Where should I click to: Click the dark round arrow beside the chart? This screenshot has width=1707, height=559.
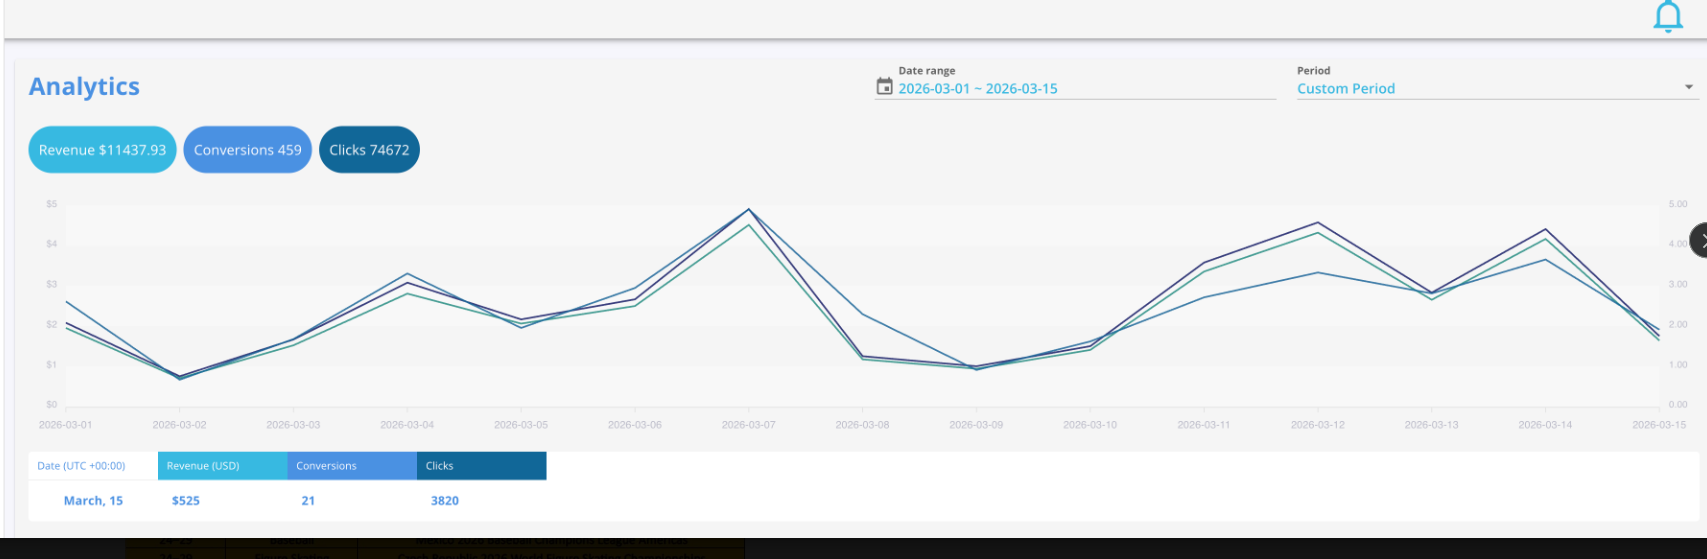point(1698,241)
